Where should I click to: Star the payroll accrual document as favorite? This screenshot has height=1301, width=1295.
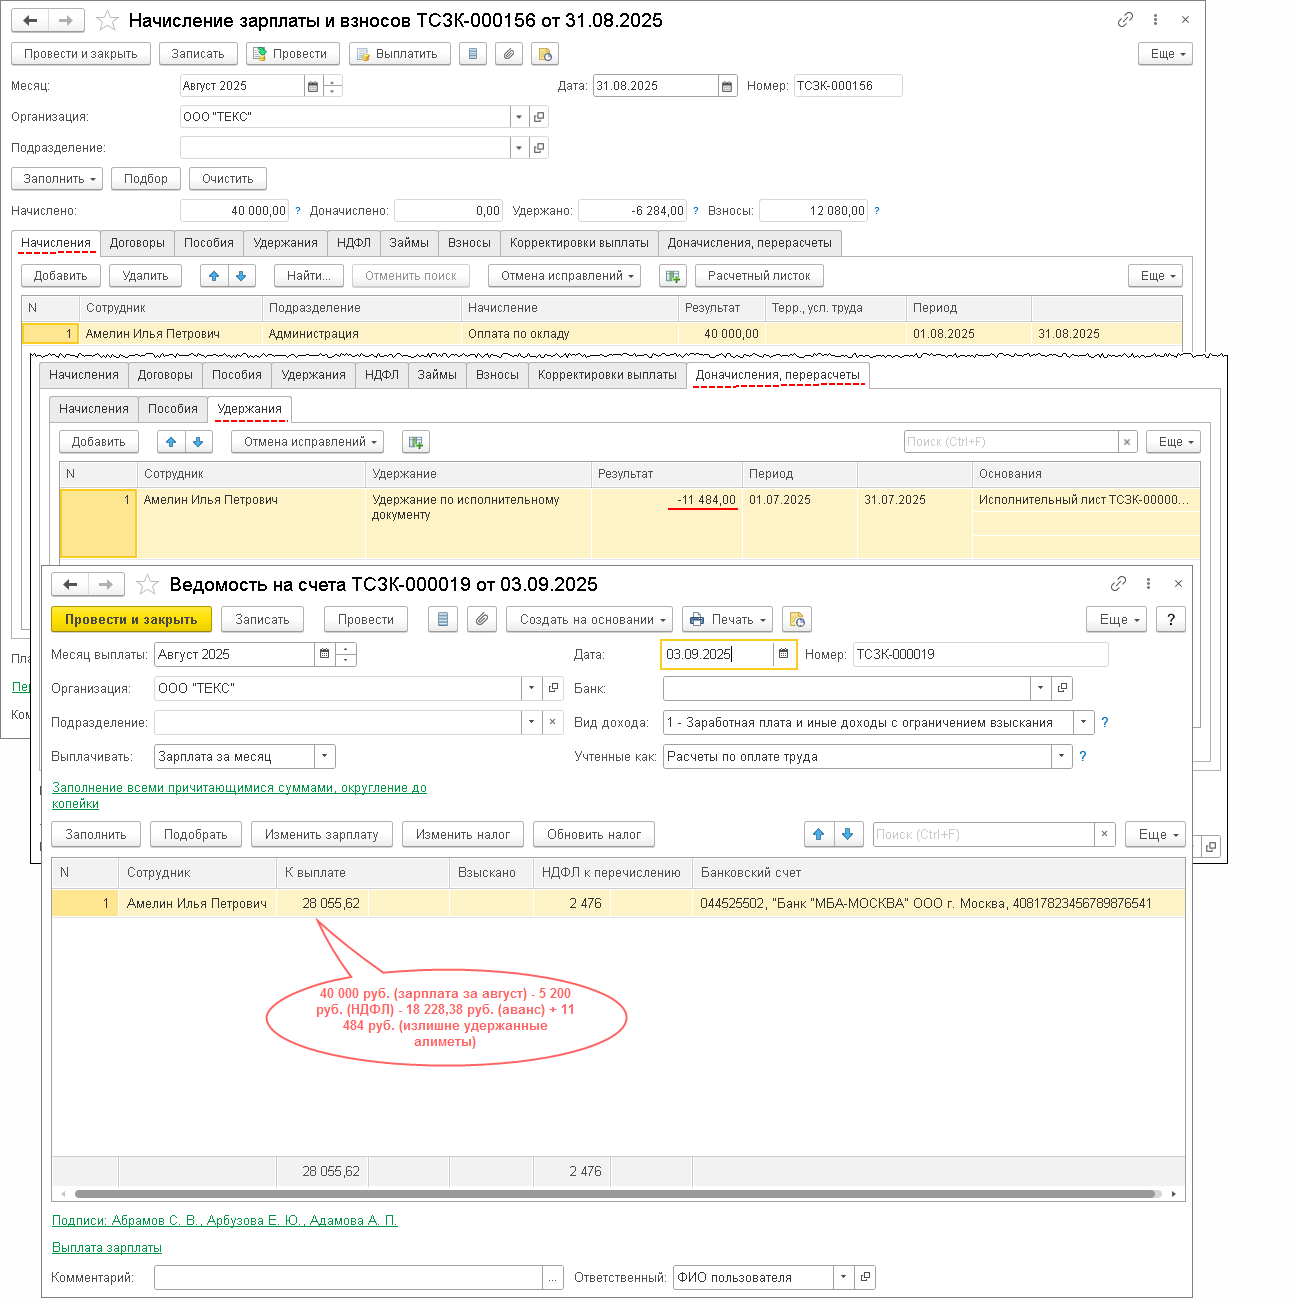click(107, 21)
